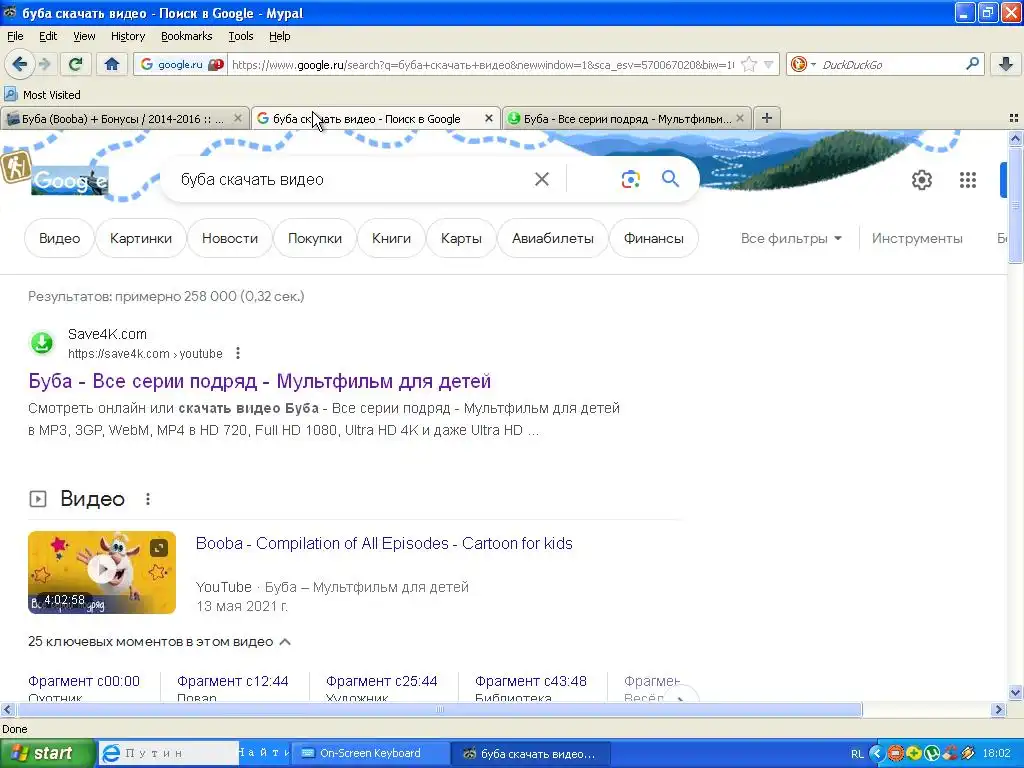Open Booba - Compilation of All Episodes link
Viewport: 1024px width, 768px height.
point(384,543)
